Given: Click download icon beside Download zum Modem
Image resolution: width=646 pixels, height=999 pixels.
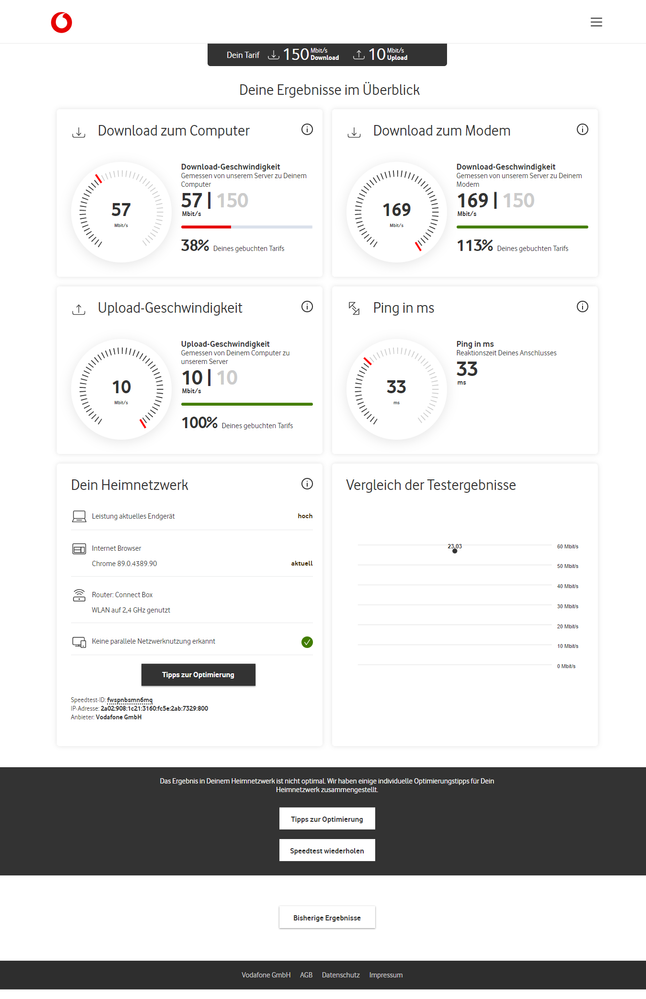Looking at the screenshot, I should [354, 133].
